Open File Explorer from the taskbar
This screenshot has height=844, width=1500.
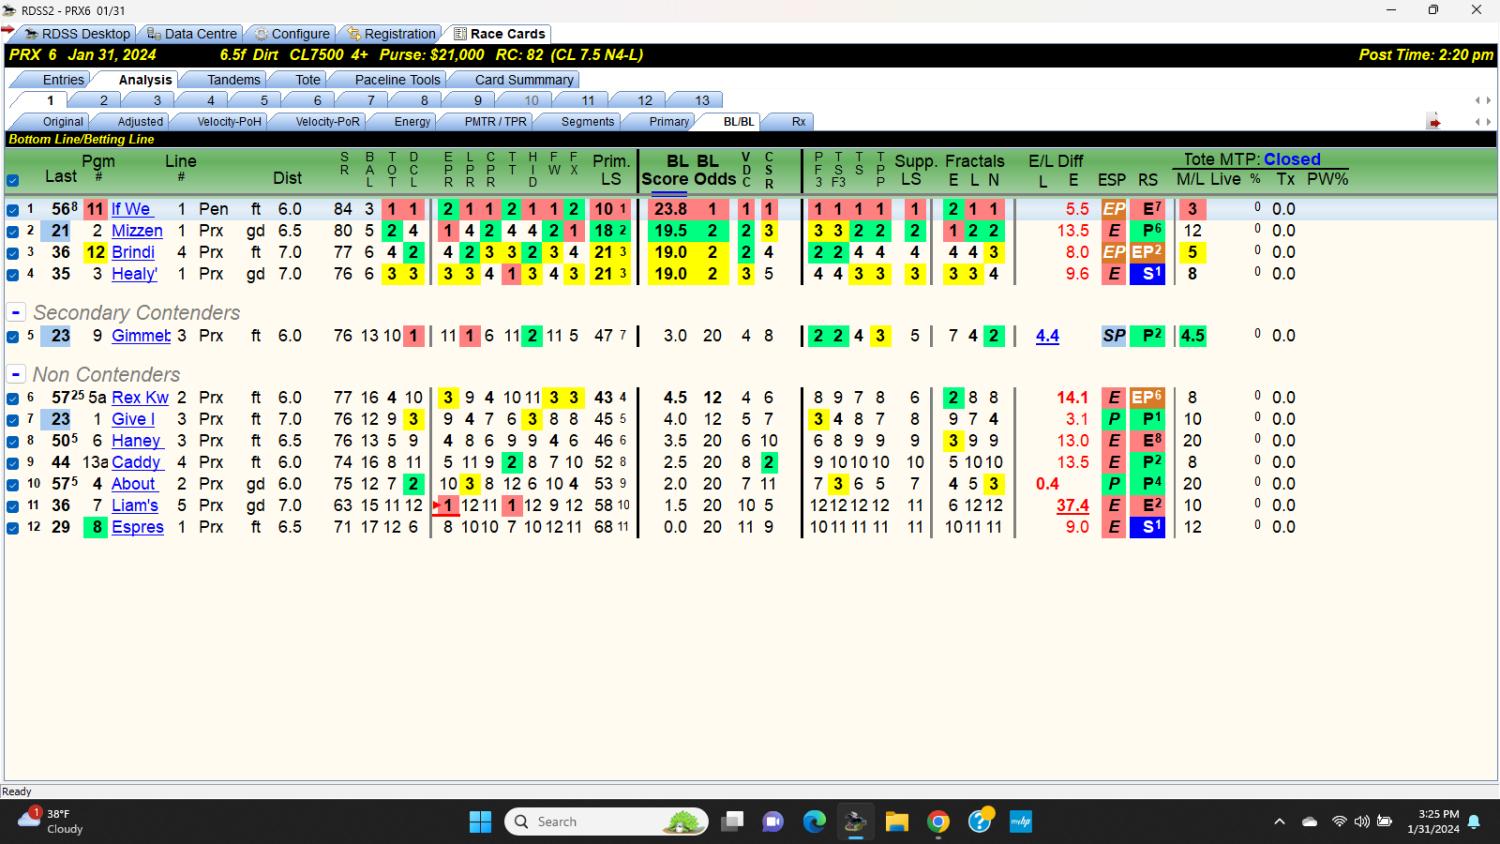897,822
